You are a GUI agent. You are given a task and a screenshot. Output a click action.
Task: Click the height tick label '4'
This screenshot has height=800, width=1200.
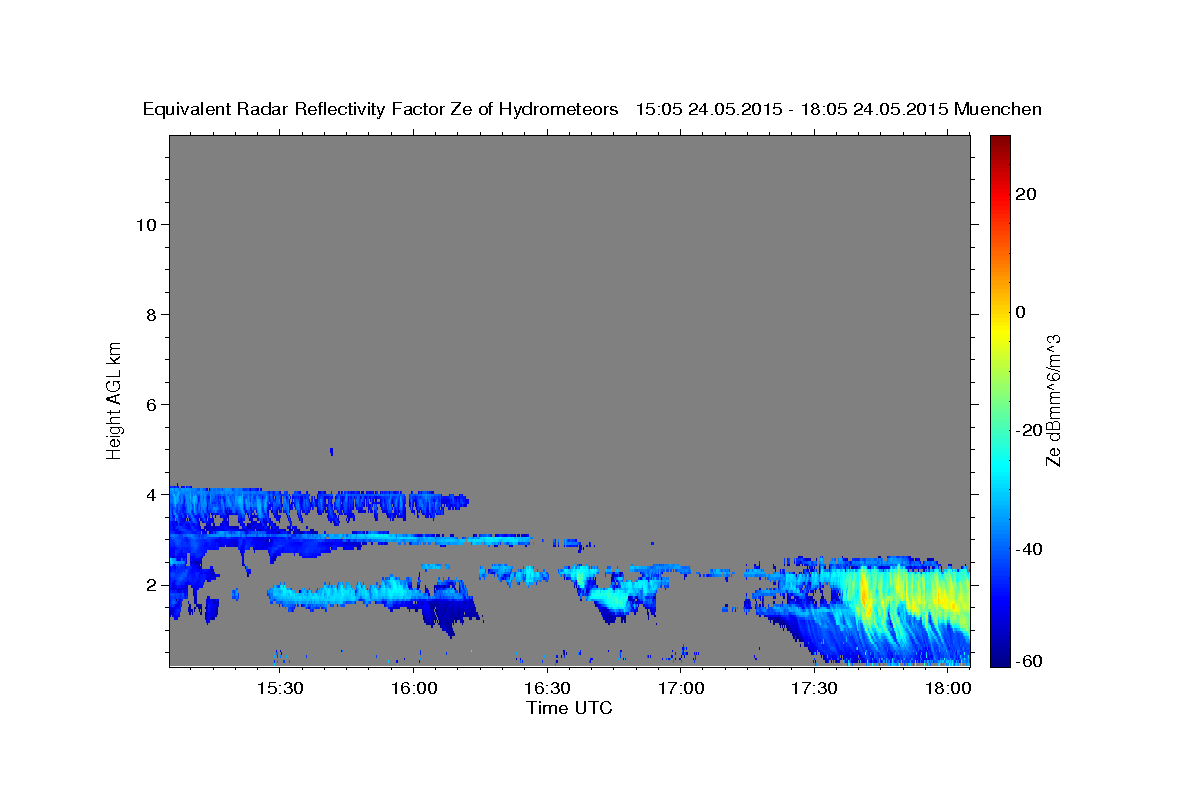click(x=152, y=494)
